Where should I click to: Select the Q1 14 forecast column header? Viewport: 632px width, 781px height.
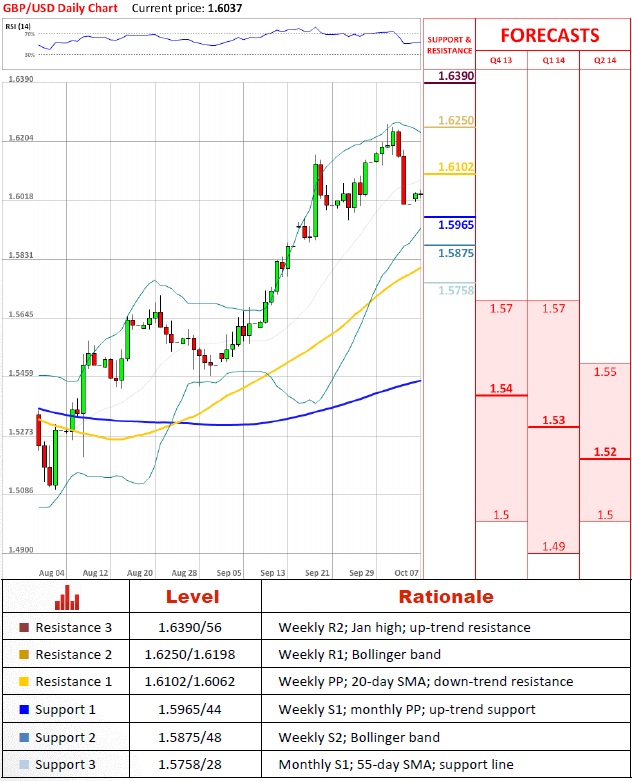coord(553,60)
